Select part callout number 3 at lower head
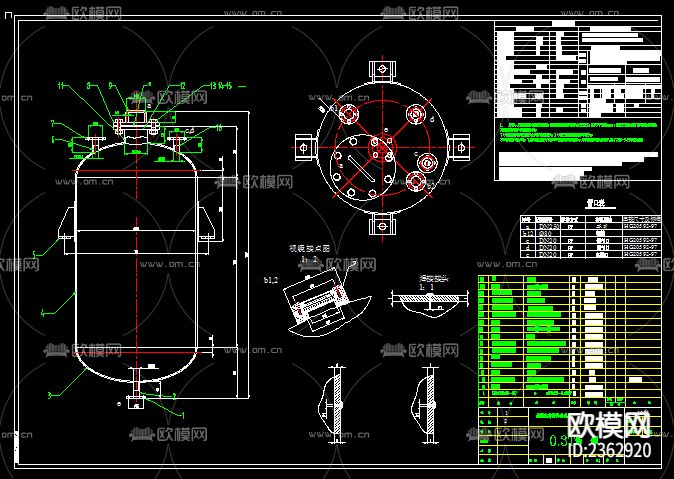 tap(50, 395)
